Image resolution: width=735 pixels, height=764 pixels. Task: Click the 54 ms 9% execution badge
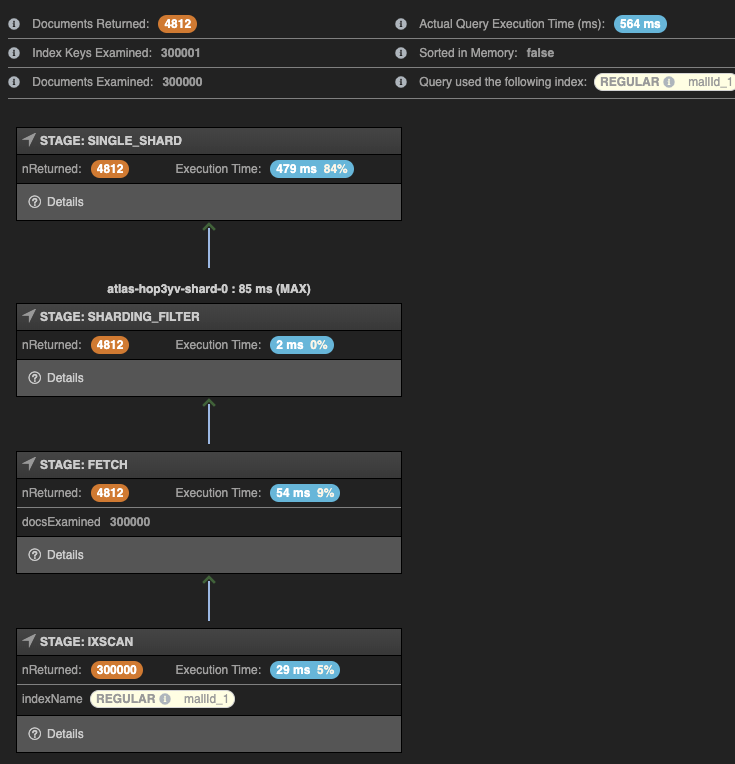click(x=305, y=493)
